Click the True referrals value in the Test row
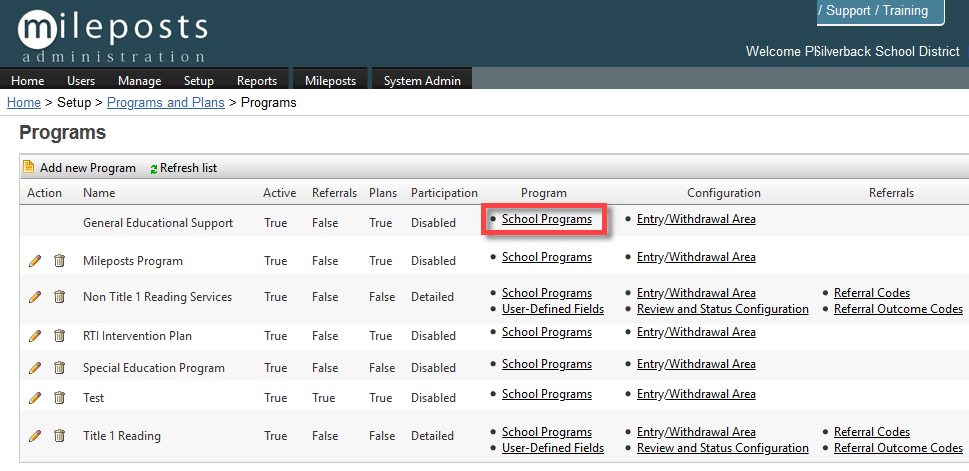969x471 pixels. (x=324, y=398)
